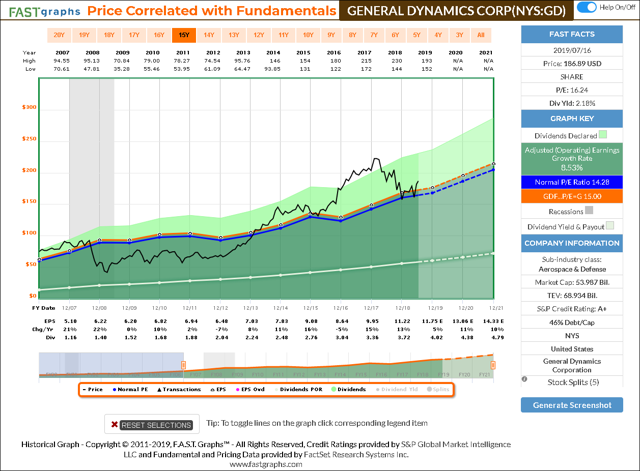Screen dimensions: 640x471
Task: Click the S&P Credit Rating A+ entry
Action: point(572,309)
